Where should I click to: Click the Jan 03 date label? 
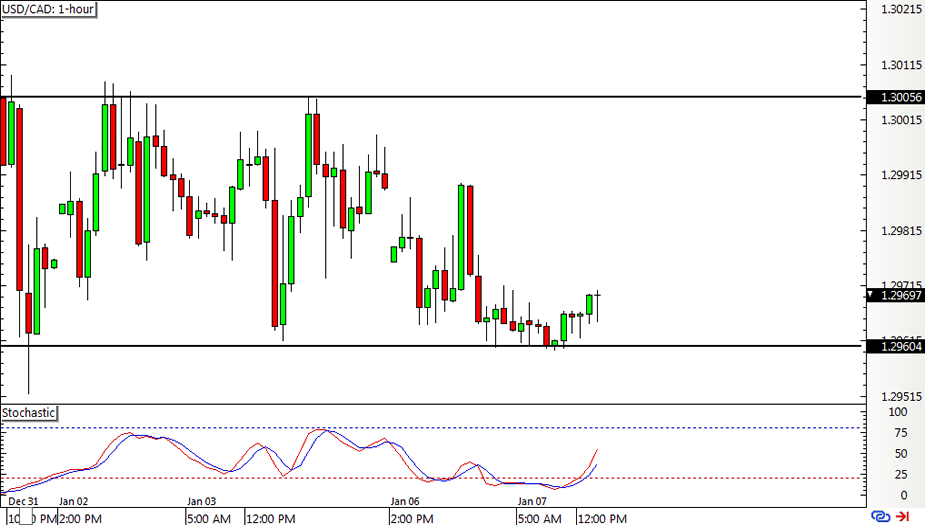[202, 501]
